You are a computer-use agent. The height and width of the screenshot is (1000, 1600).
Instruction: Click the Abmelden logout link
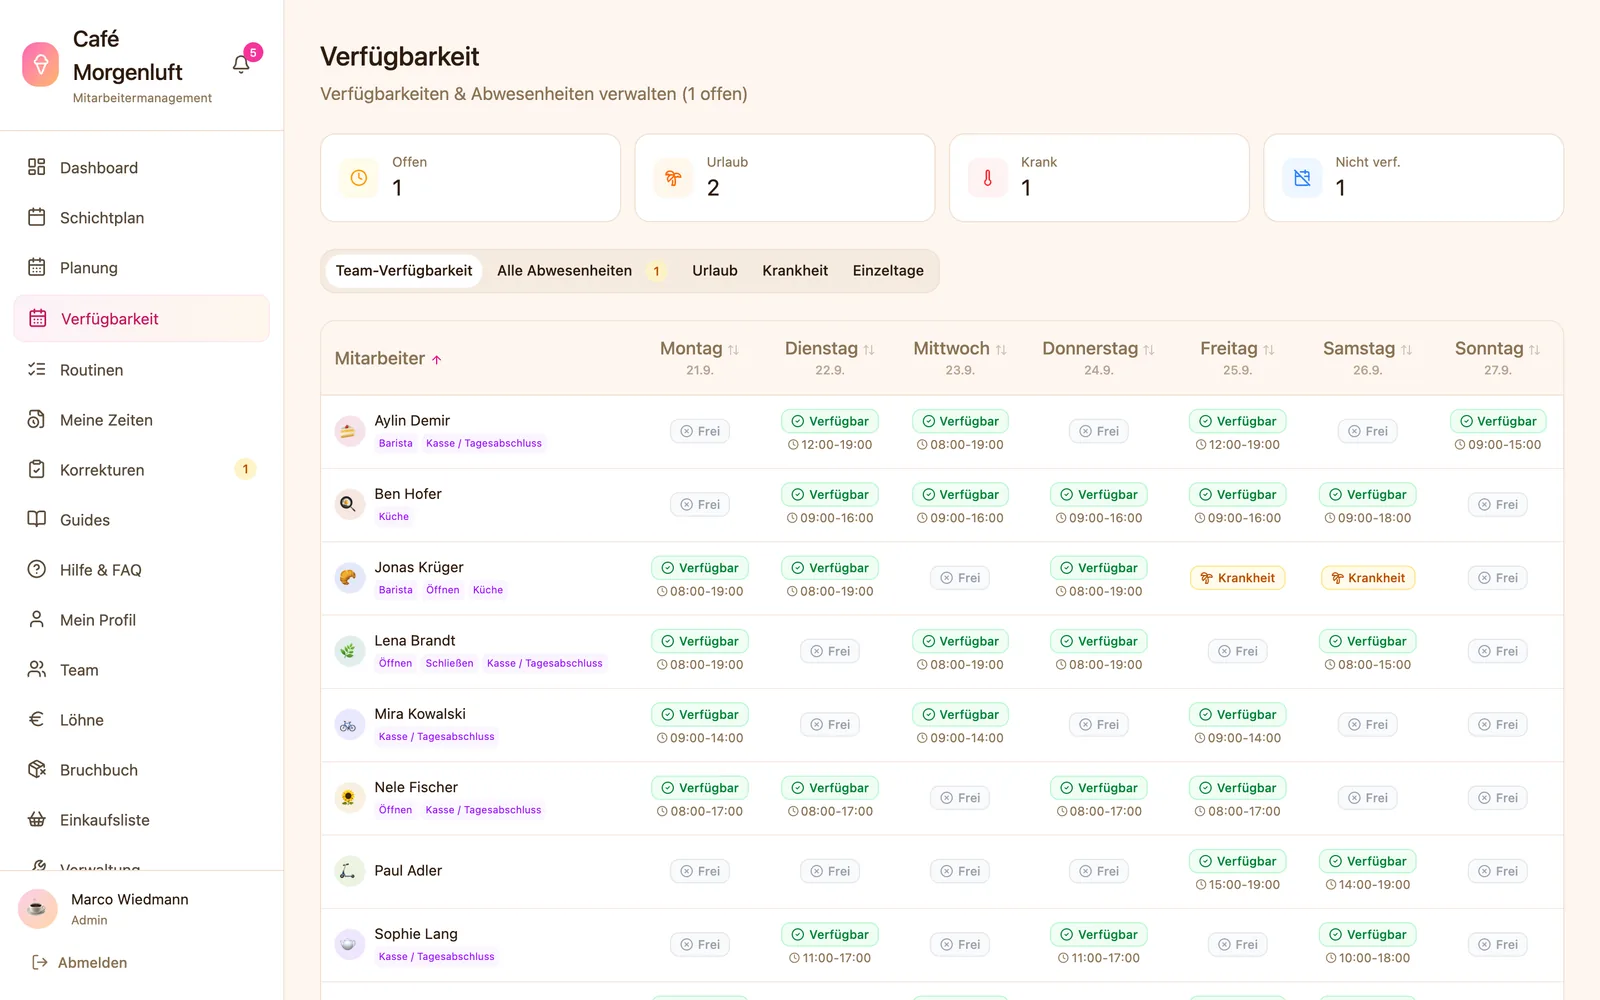coord(80,962)
